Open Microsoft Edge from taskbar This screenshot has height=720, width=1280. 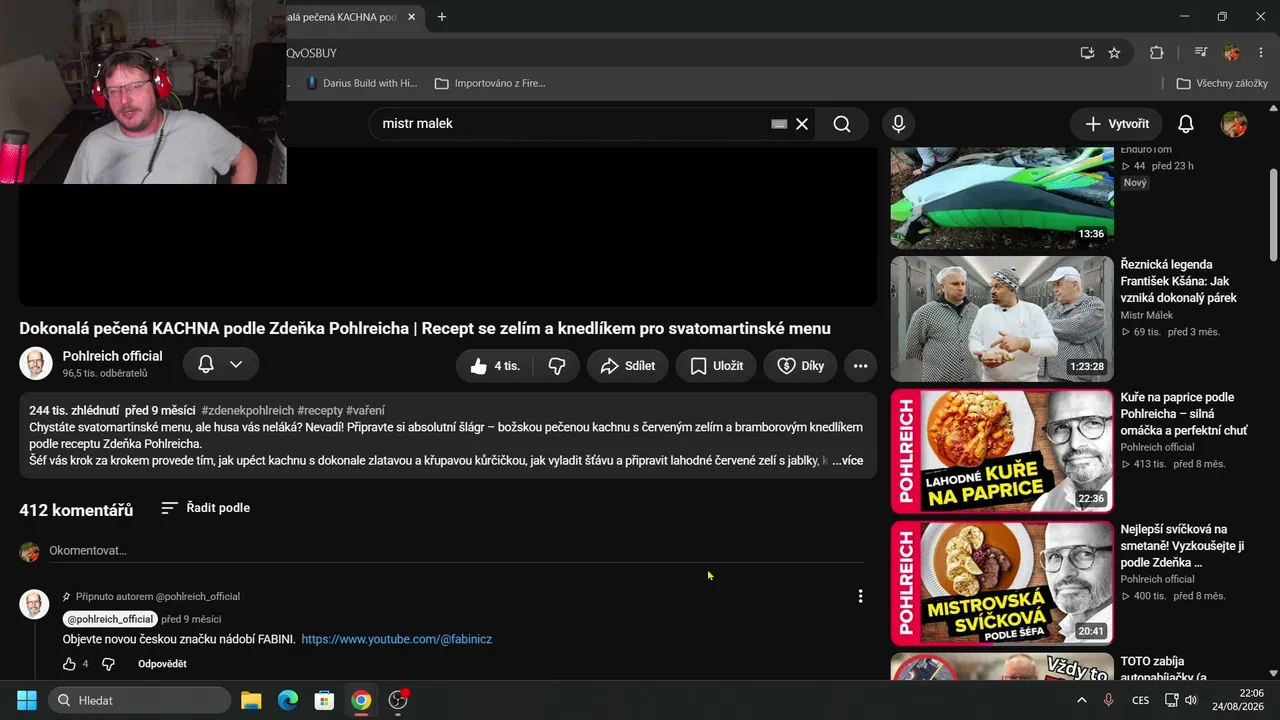point(288,700)
